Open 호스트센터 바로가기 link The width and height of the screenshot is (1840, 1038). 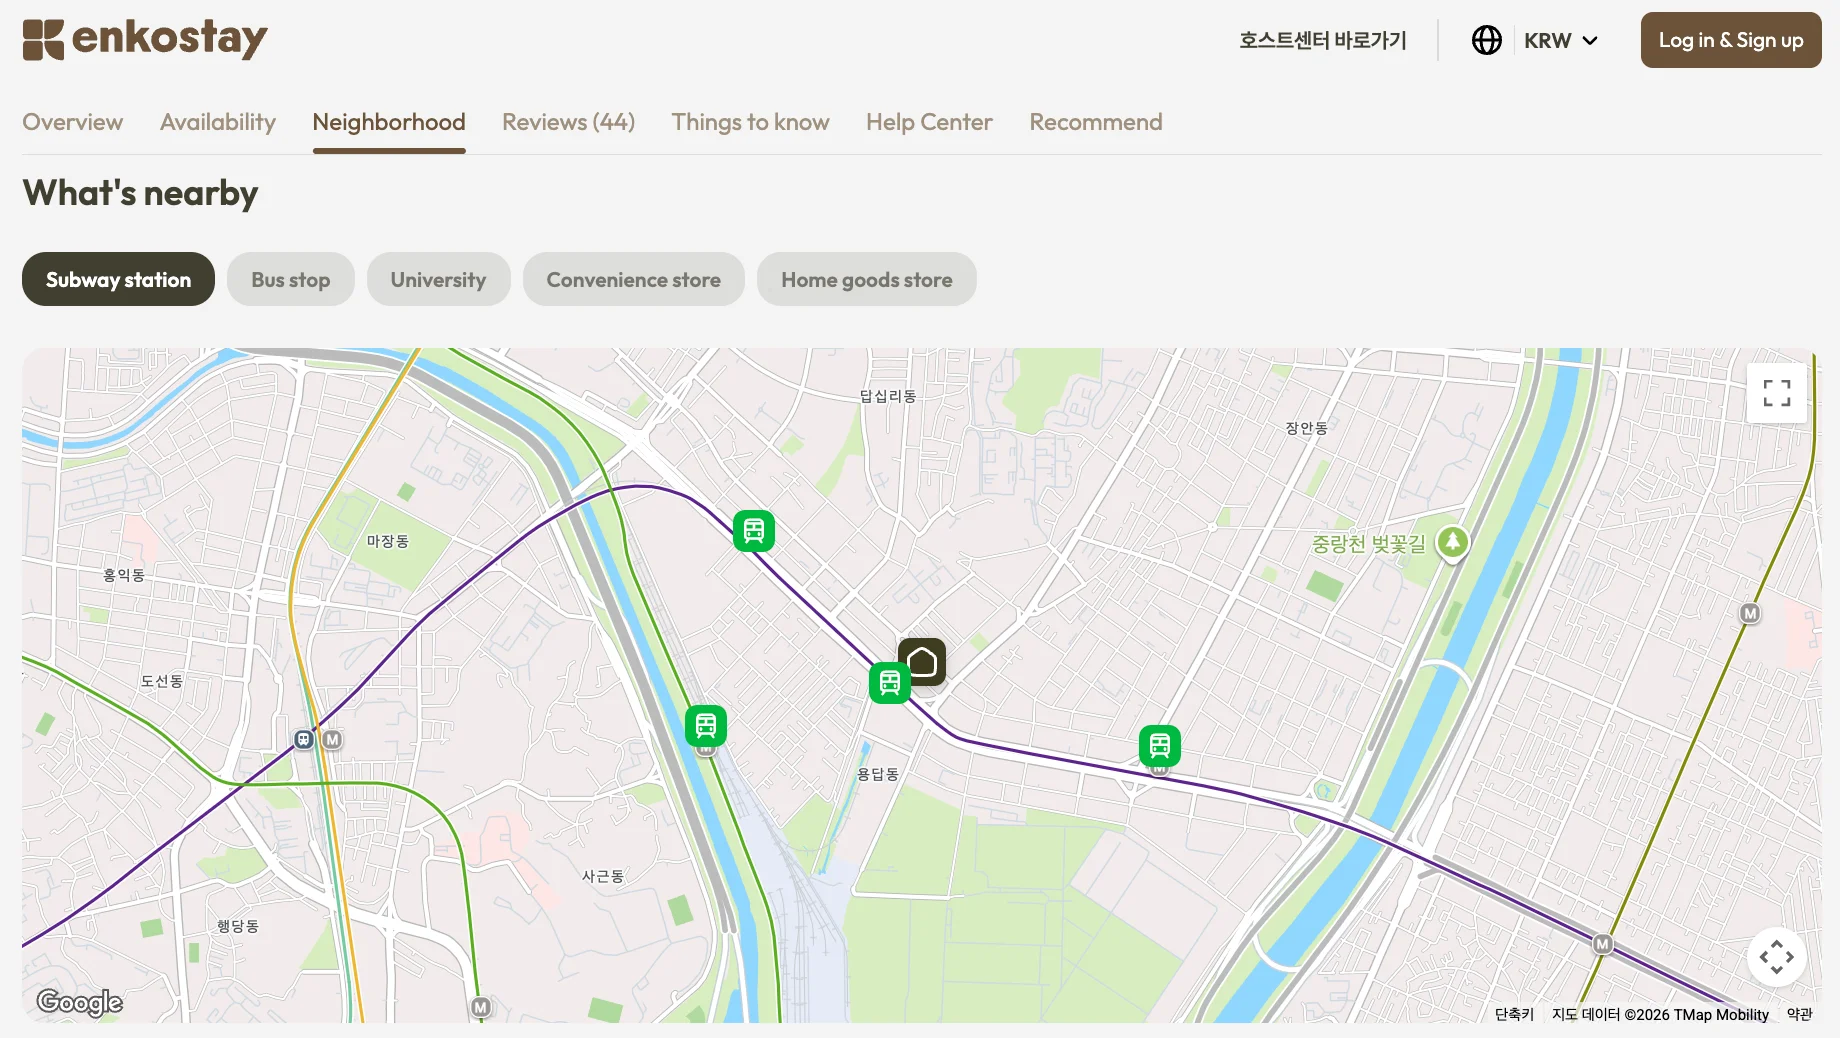(1322, 40)
